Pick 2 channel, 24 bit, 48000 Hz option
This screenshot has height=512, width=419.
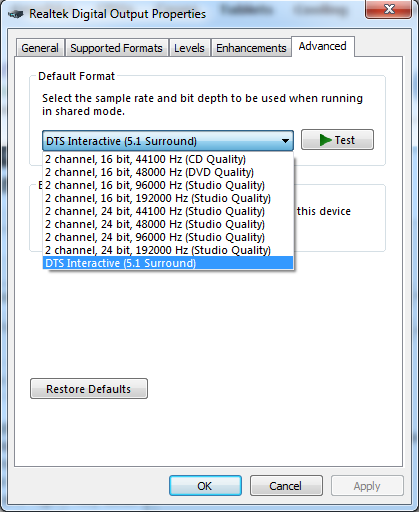pos(168,224)
